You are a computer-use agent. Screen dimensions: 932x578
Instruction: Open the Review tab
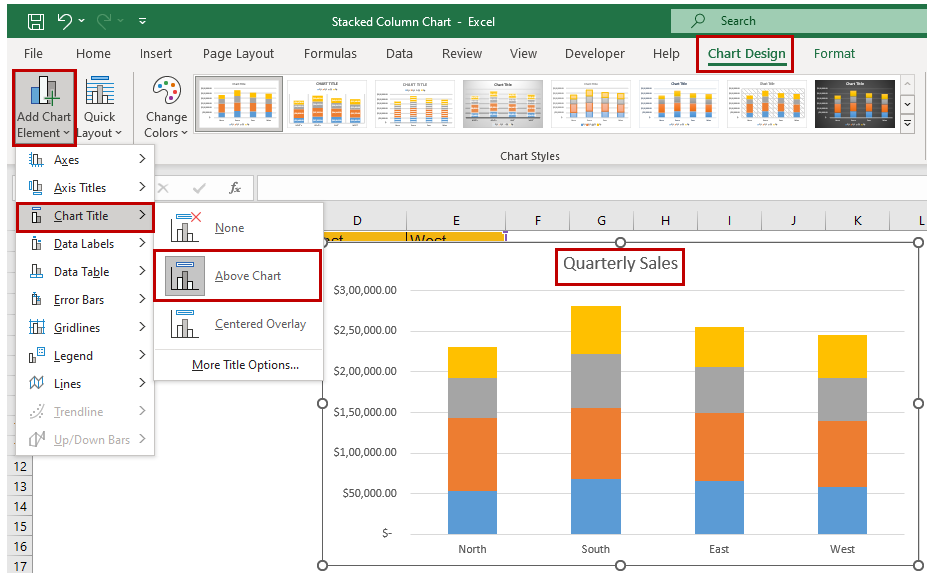coord(462,54)
